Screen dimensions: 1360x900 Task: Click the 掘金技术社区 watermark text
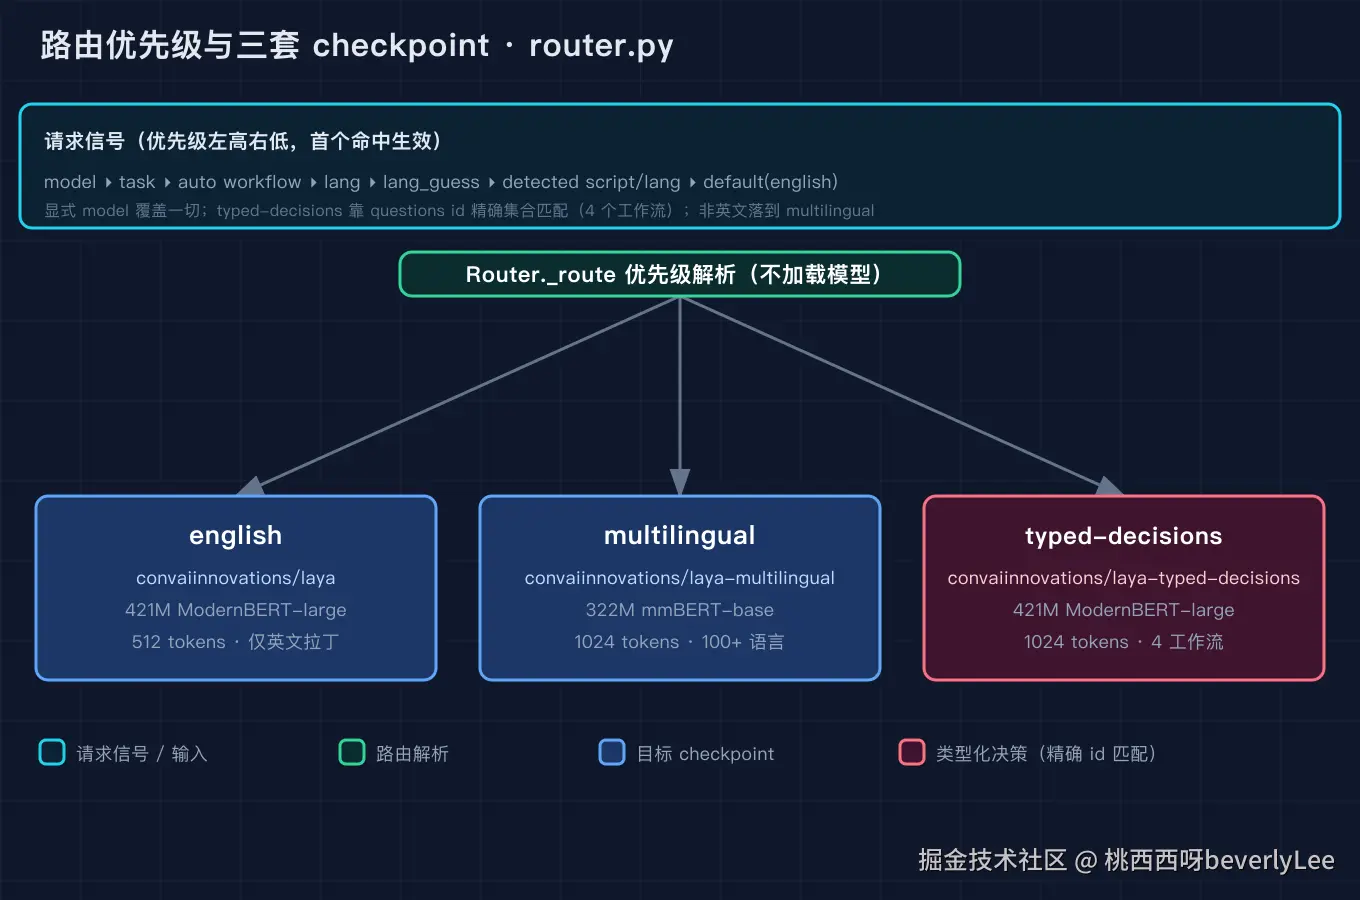pos(993,860)
